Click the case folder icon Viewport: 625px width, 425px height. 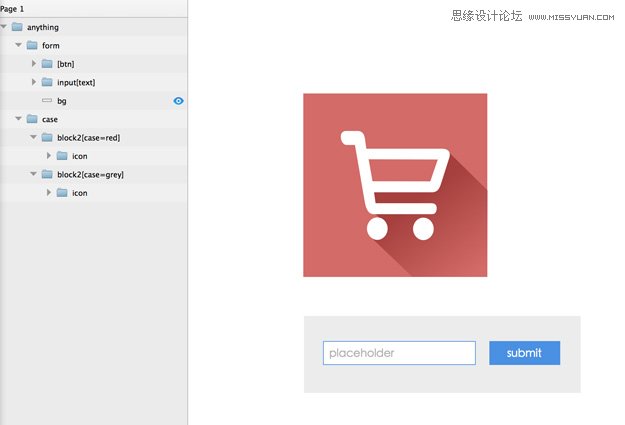pos(32,119)
